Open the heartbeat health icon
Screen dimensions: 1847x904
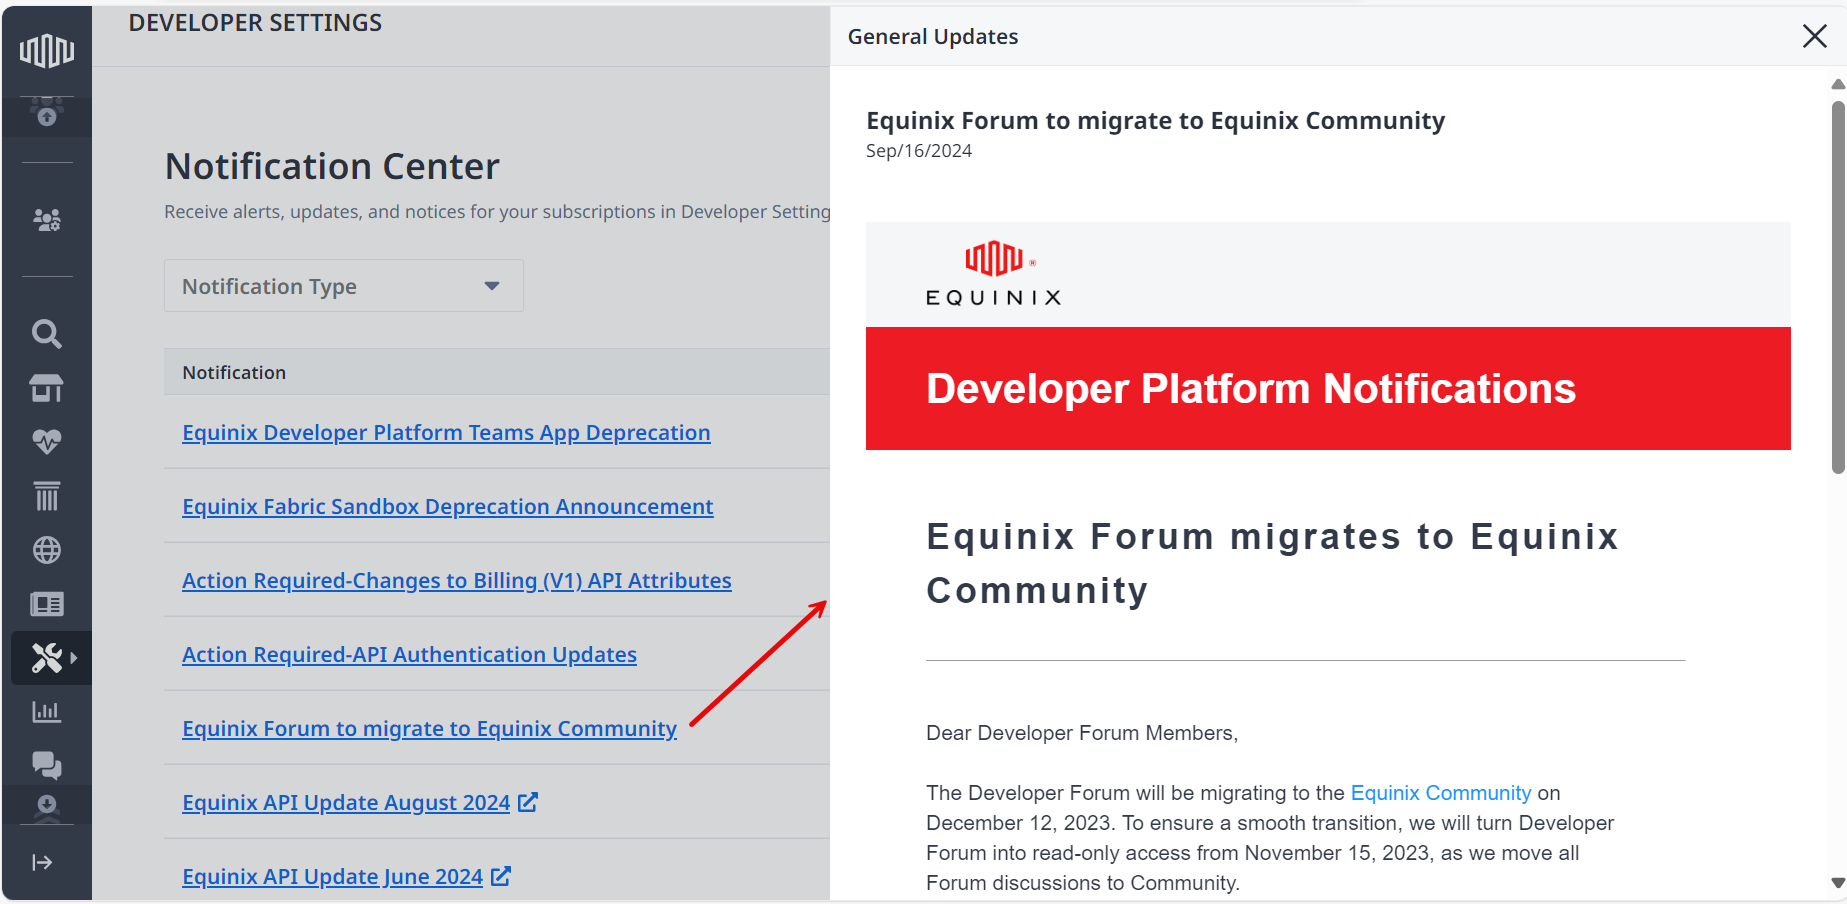[x=47, y=441]
